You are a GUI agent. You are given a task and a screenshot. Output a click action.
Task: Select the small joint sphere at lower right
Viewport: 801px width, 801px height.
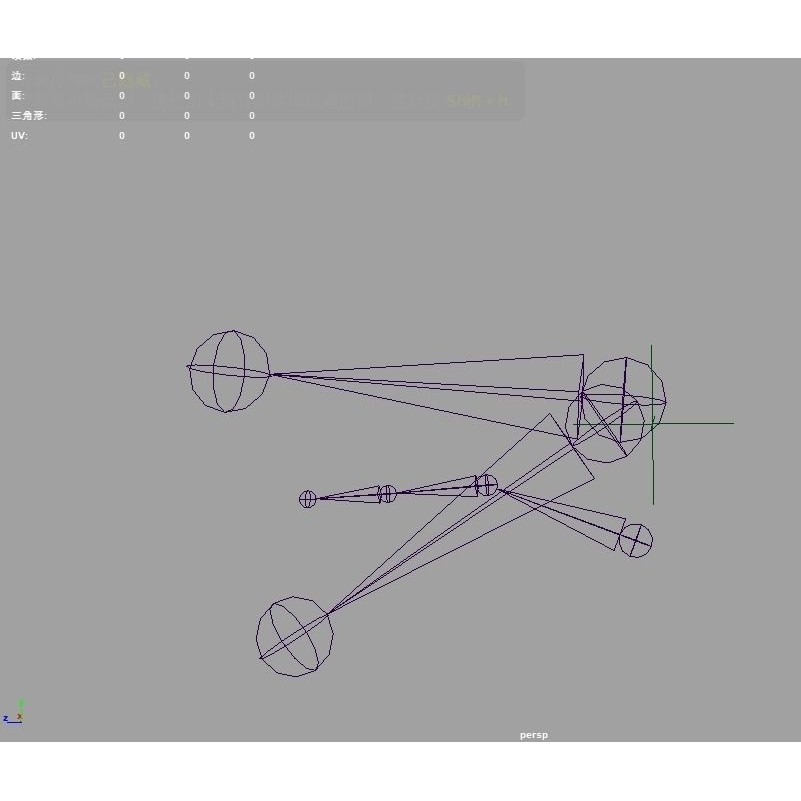pos(635,540)
